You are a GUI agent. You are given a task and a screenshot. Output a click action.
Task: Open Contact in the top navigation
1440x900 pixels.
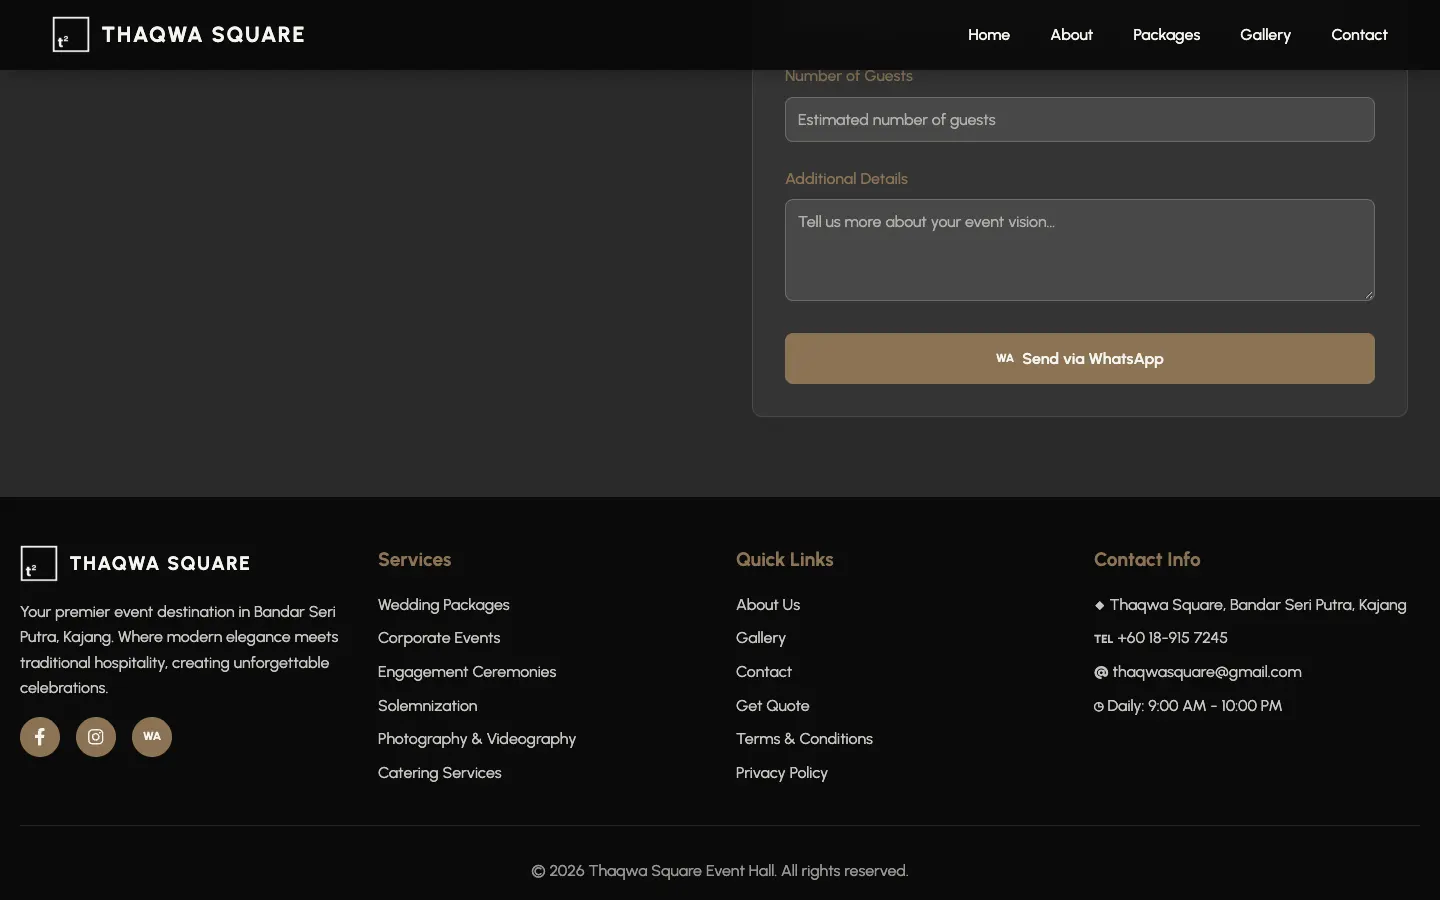(1359, 35)
